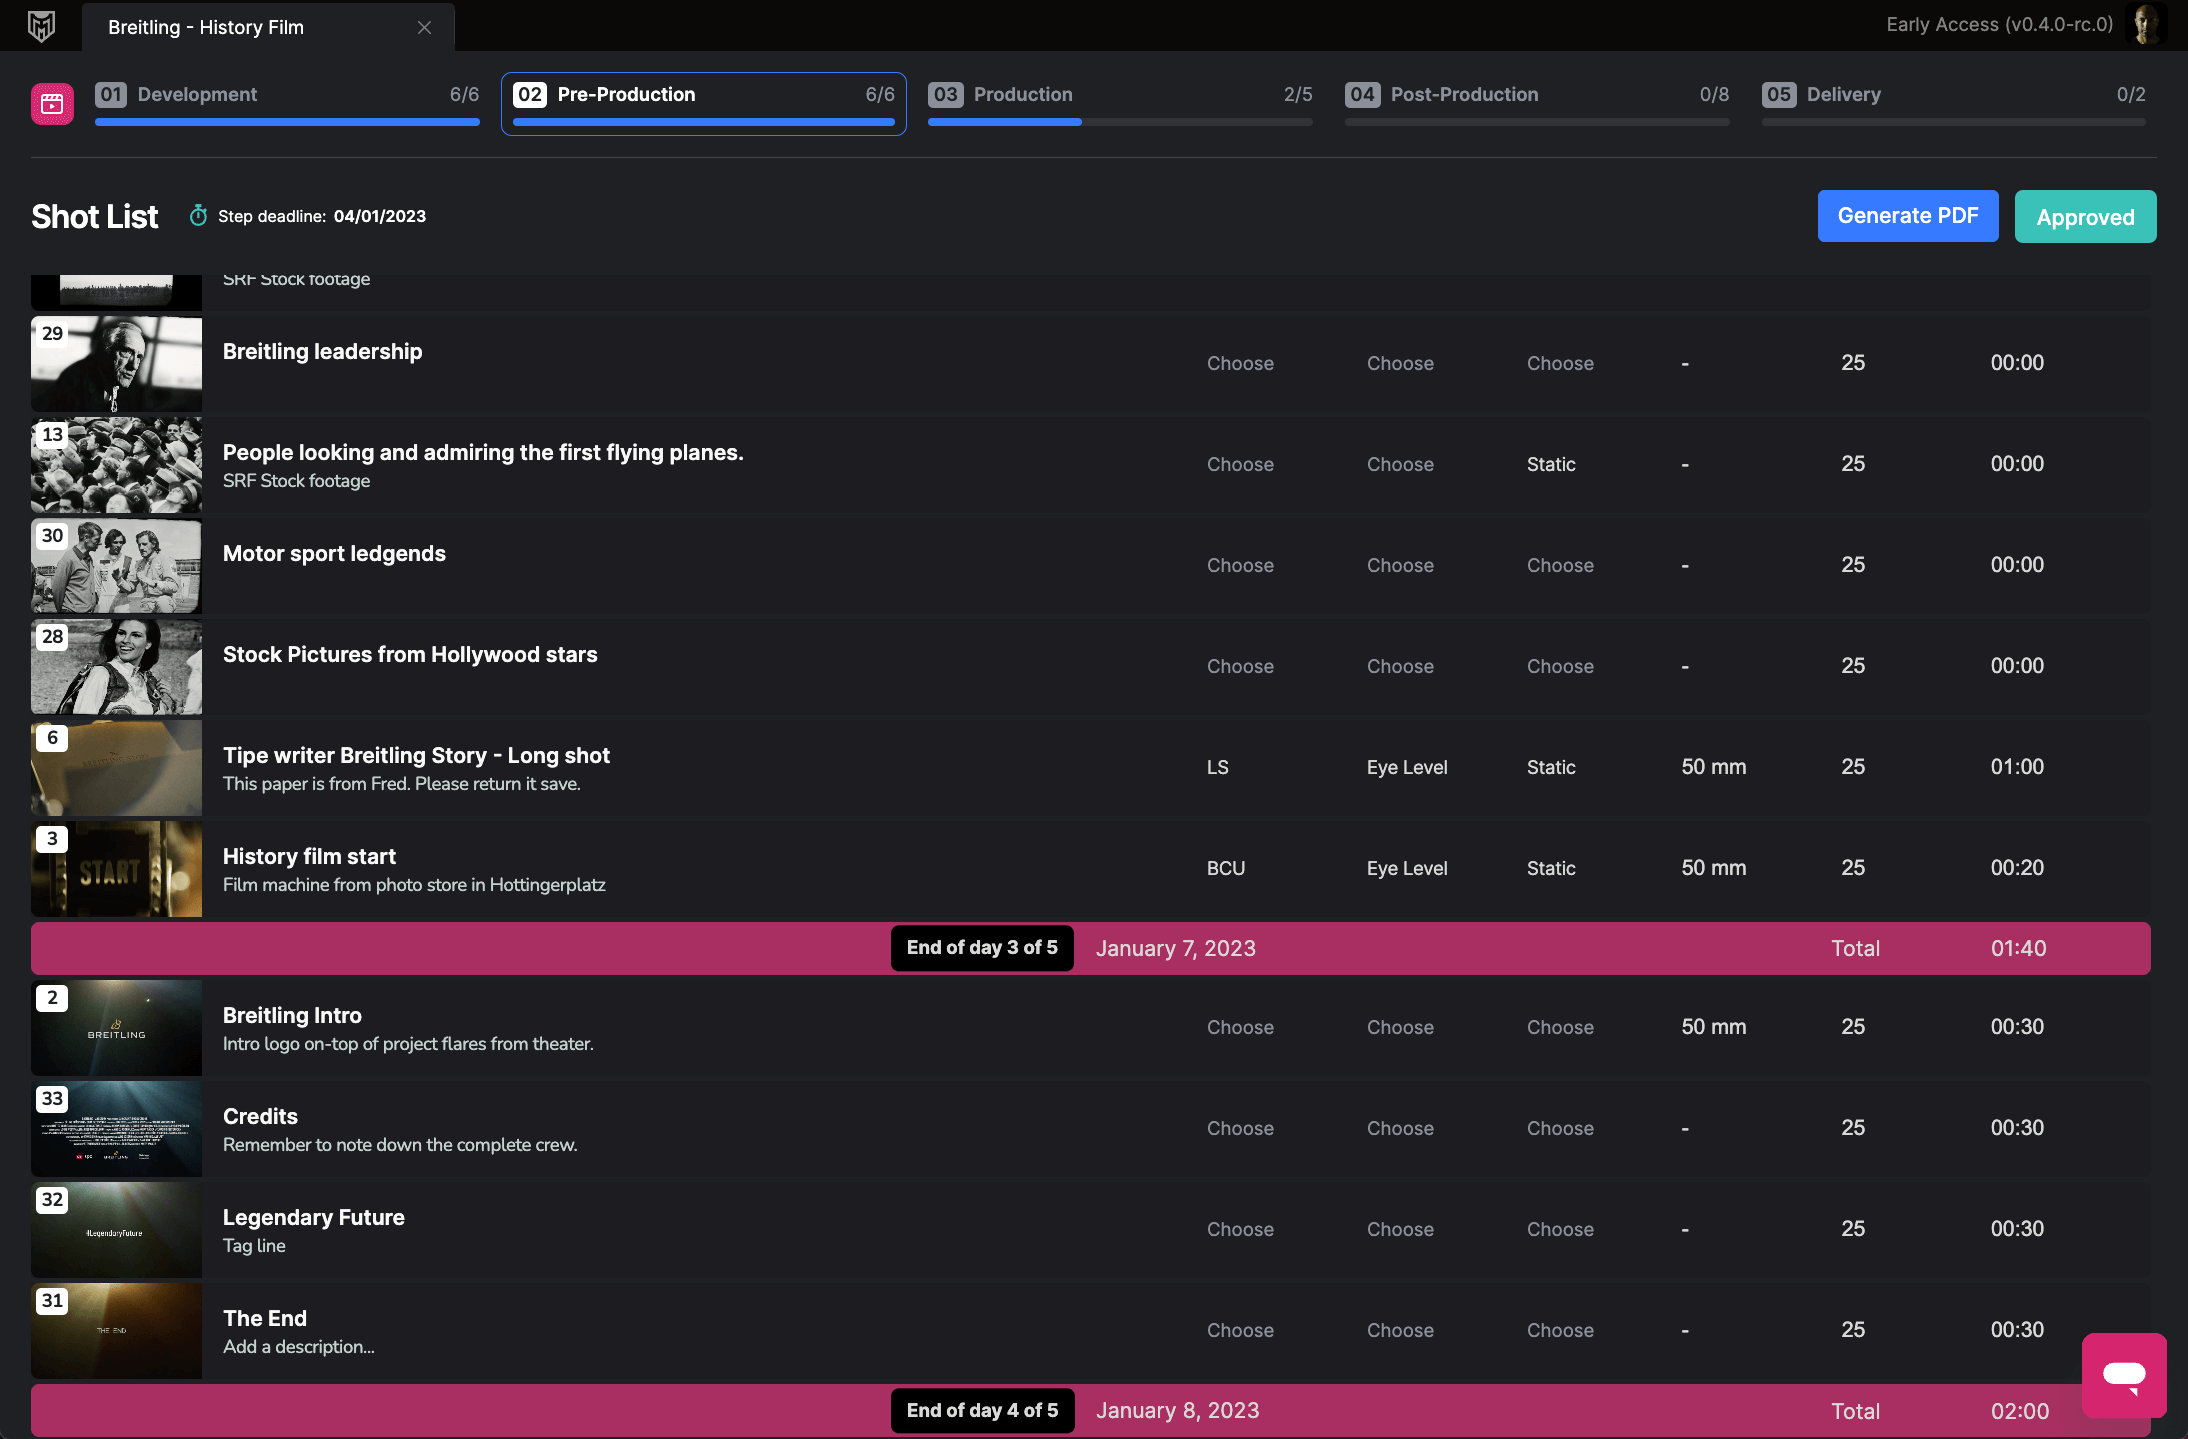Click the step deadline stopwatch icon

(198, 216)
